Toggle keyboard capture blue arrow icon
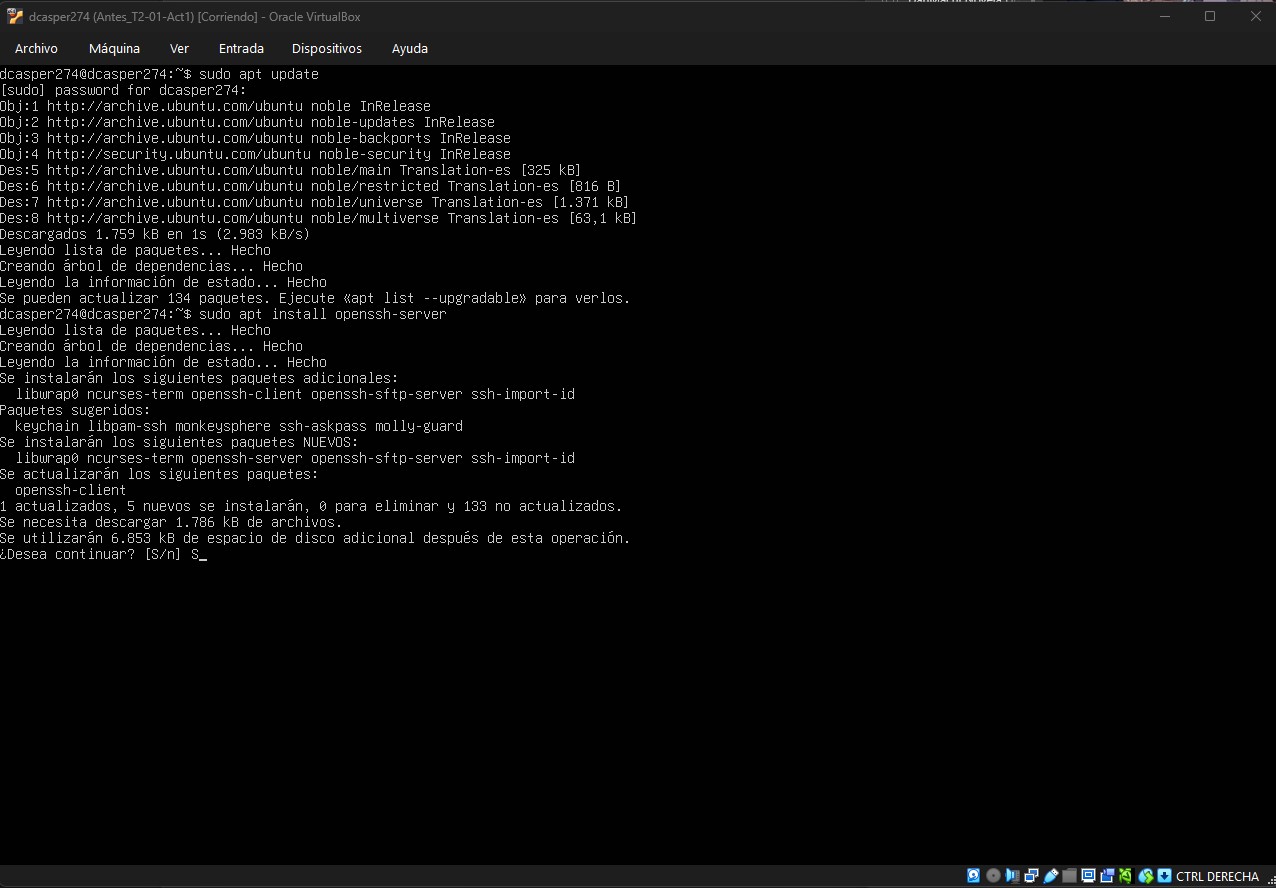 click(x=1165, y=876)
